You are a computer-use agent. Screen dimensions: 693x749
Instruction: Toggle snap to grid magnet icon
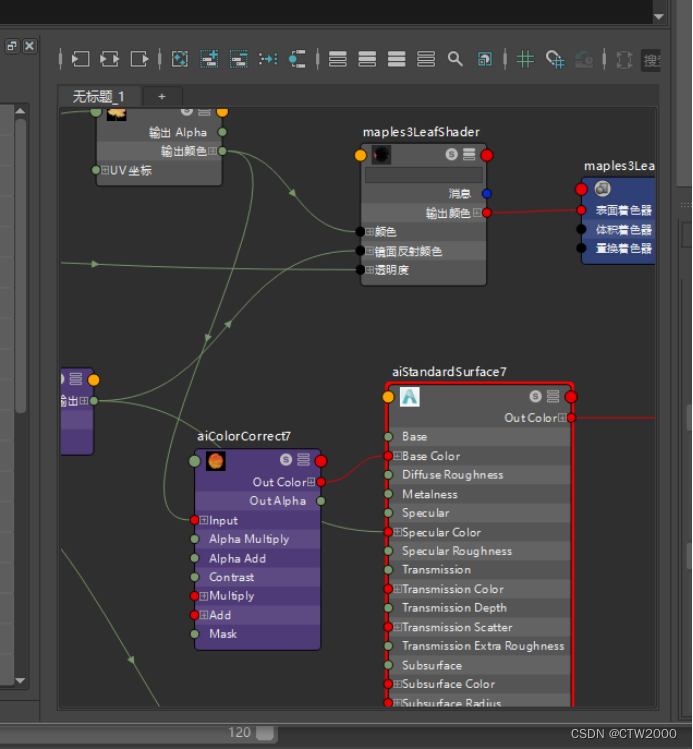(555, 59)
